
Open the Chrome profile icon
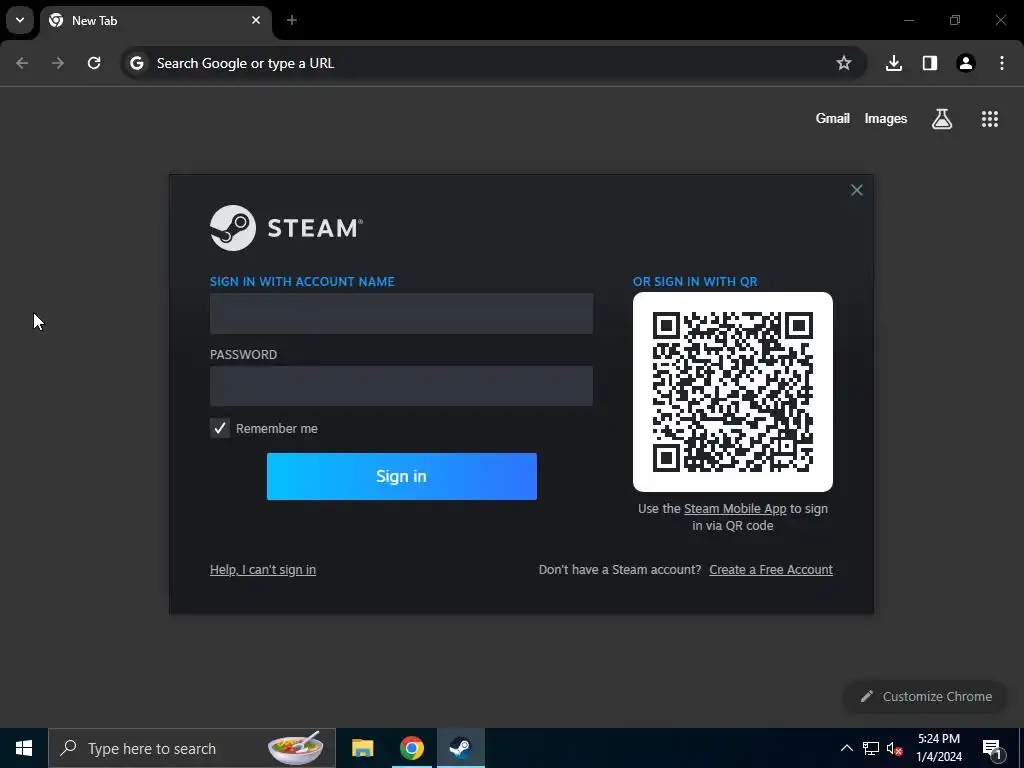(x=966, y=63)
